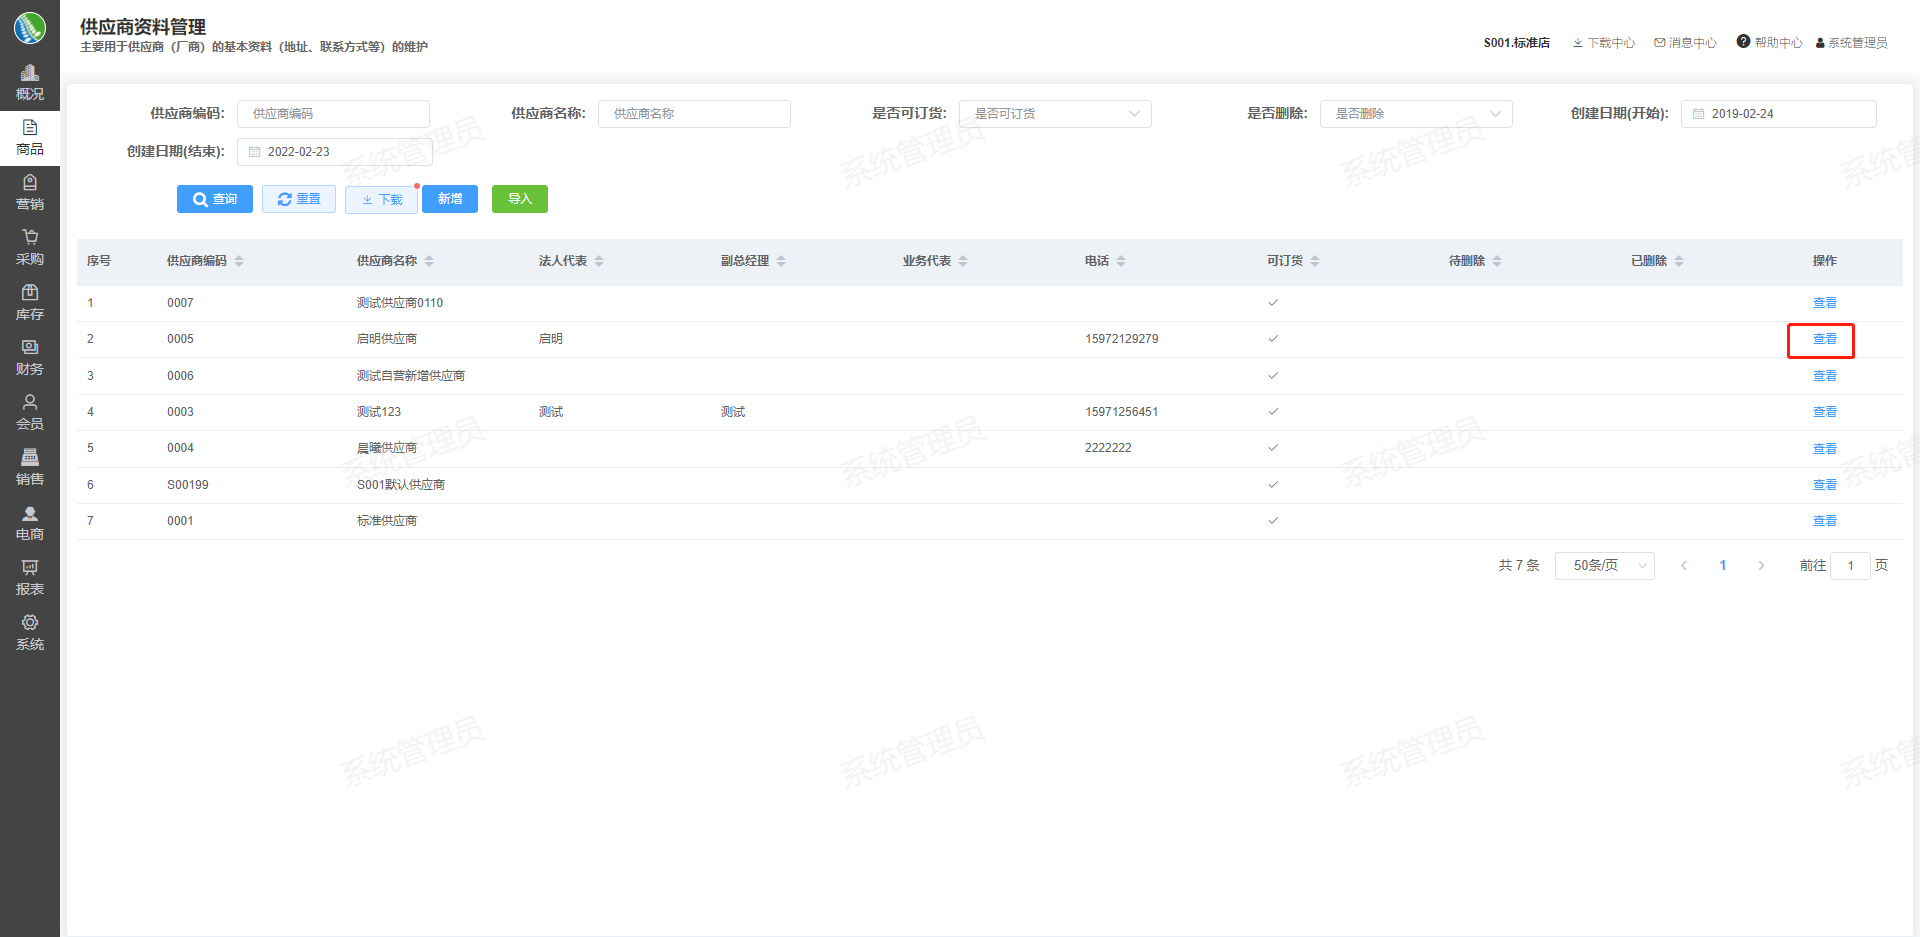
Task: Click the 新增 add button
Action: (x=450, y=199)
